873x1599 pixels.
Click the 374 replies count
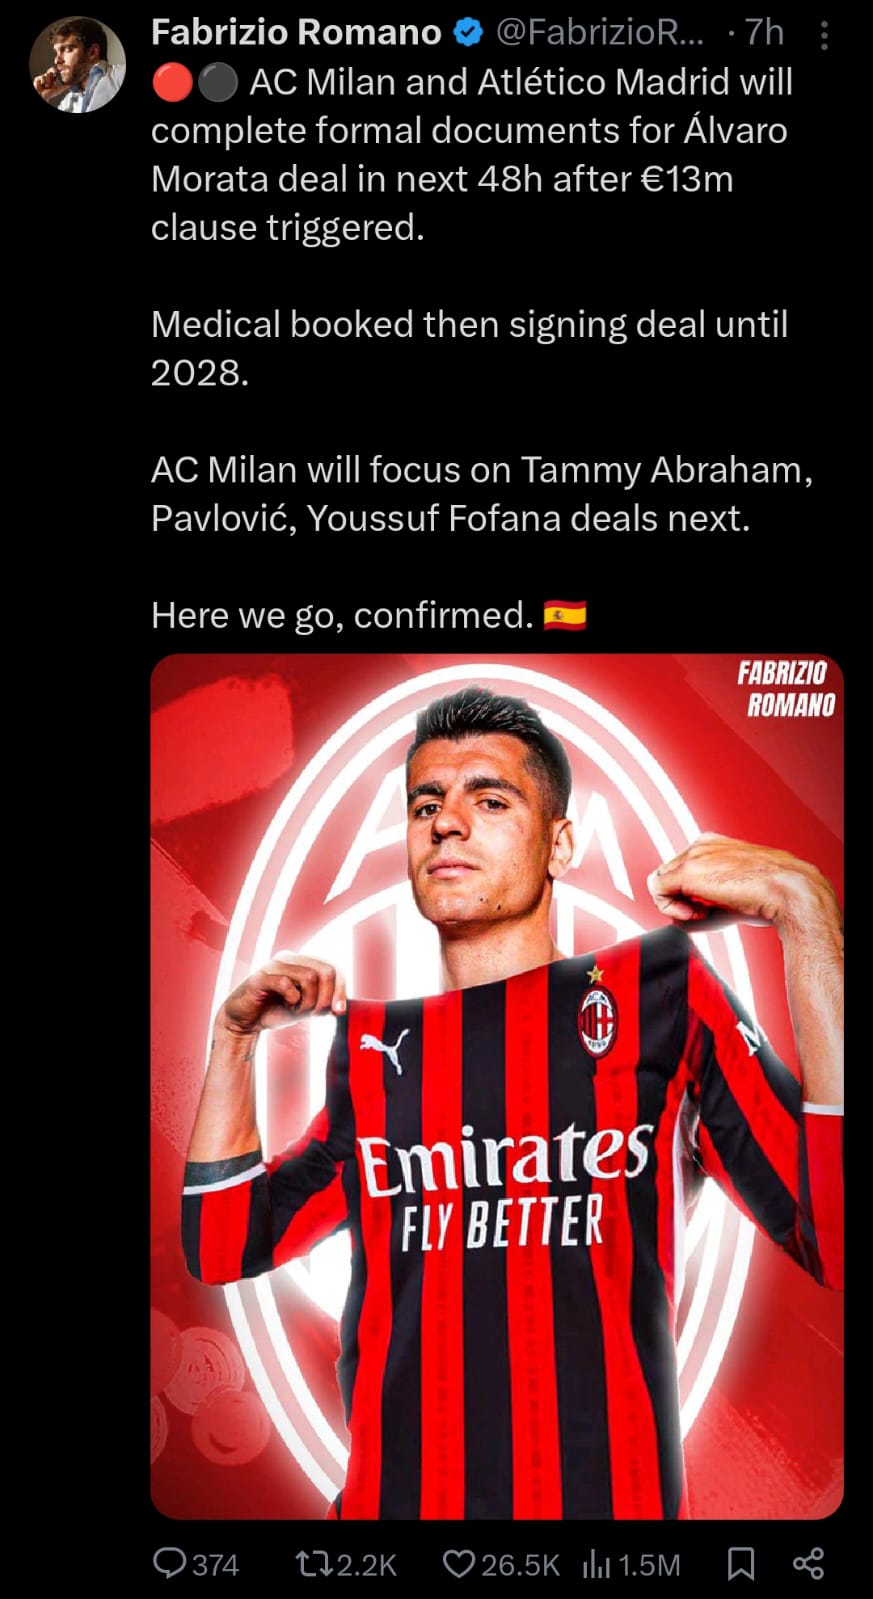214,1564
